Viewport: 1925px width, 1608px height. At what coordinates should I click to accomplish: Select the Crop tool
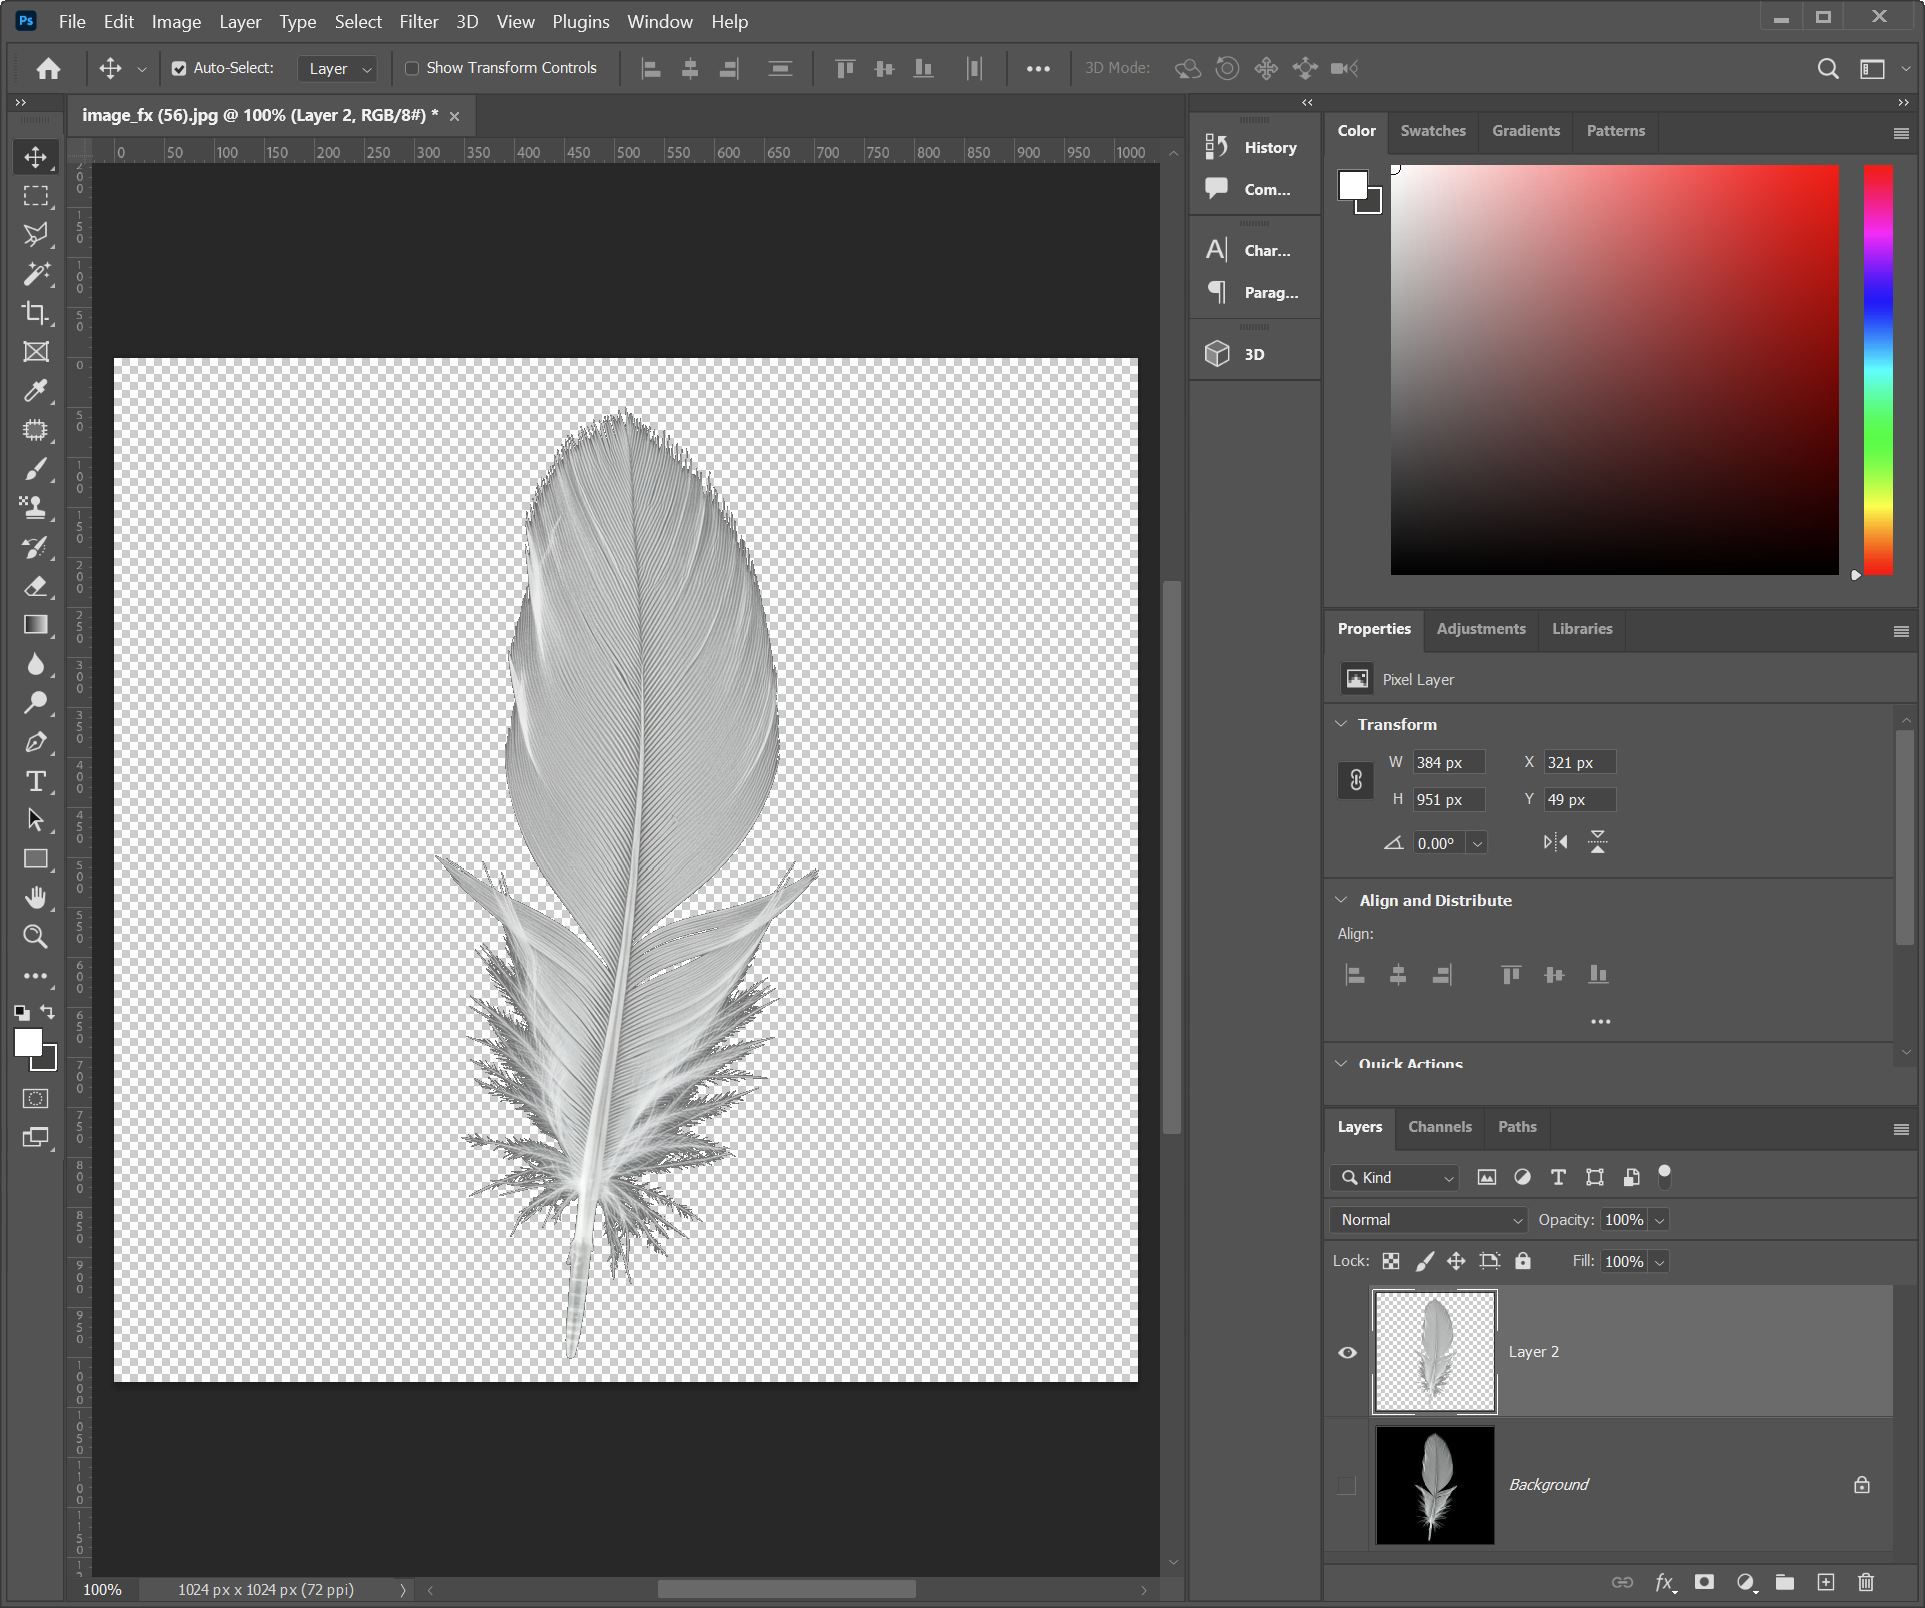(35, 313)
